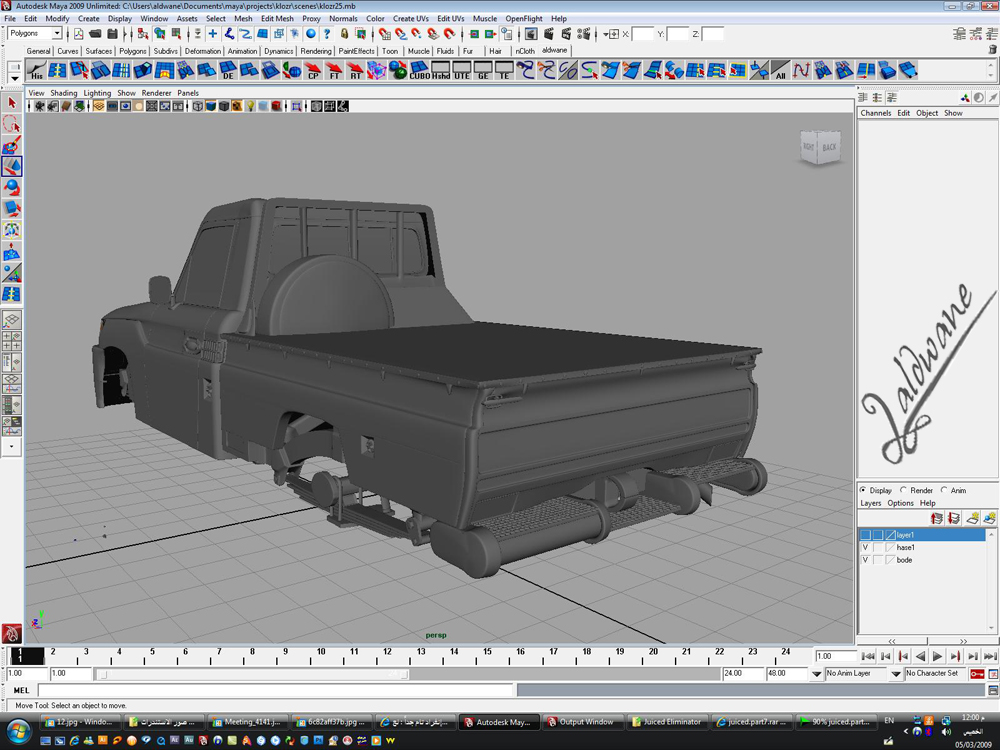This screenshot has height=750, width=1000.
Task: Toggle visibility box of layer1
Action: pos(865,535)
